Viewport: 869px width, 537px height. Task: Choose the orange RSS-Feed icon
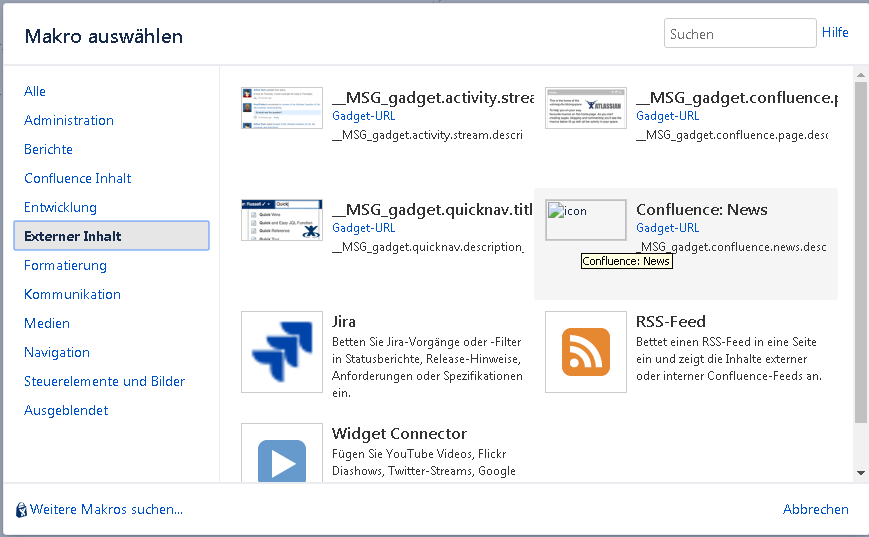[586, 352]
